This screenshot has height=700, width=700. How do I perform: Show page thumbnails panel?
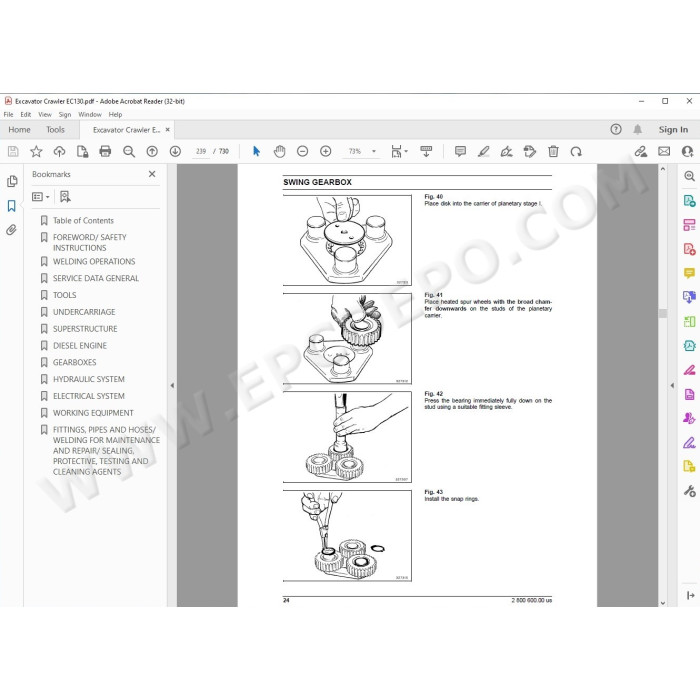coord(12,181)
